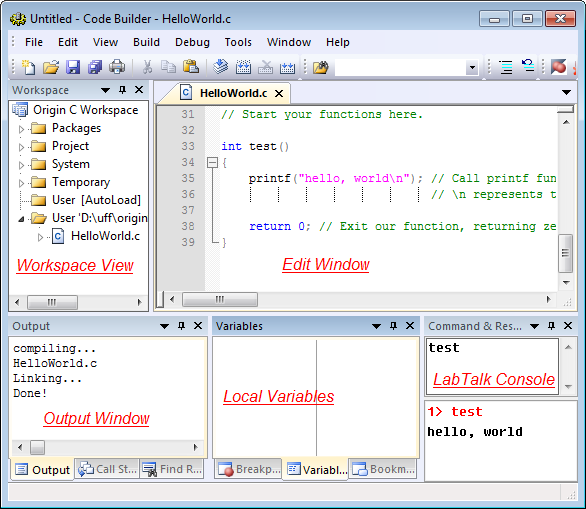Select the Variables bottom tab
The image size is (586, 509).
click(x=316, y=469)
